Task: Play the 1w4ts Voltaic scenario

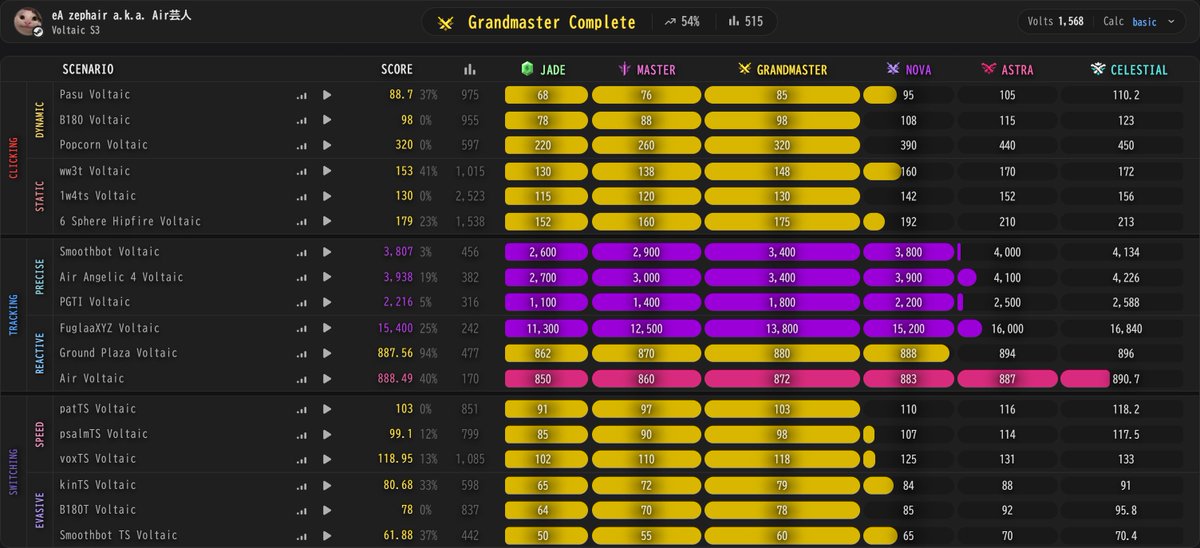Action: tap(326, 196)
